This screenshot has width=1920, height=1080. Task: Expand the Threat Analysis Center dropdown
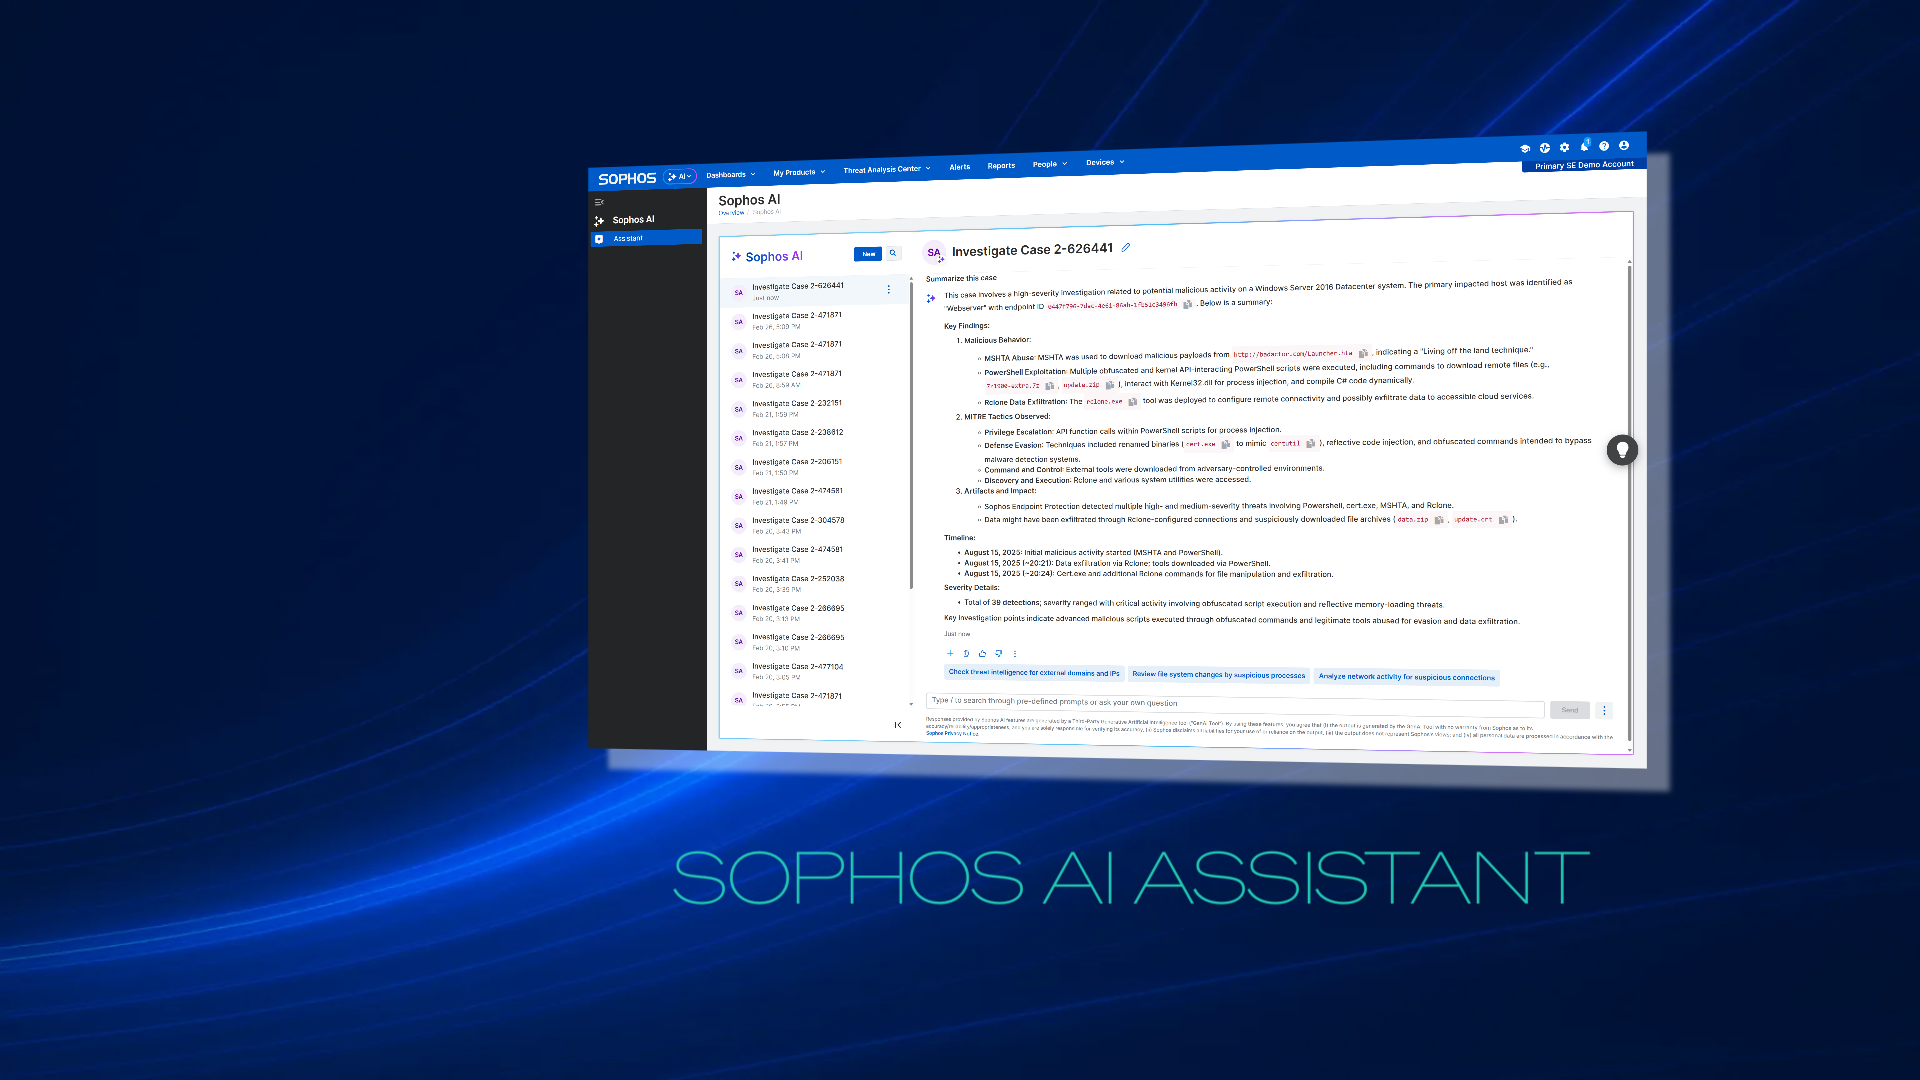tap(886, 169)
